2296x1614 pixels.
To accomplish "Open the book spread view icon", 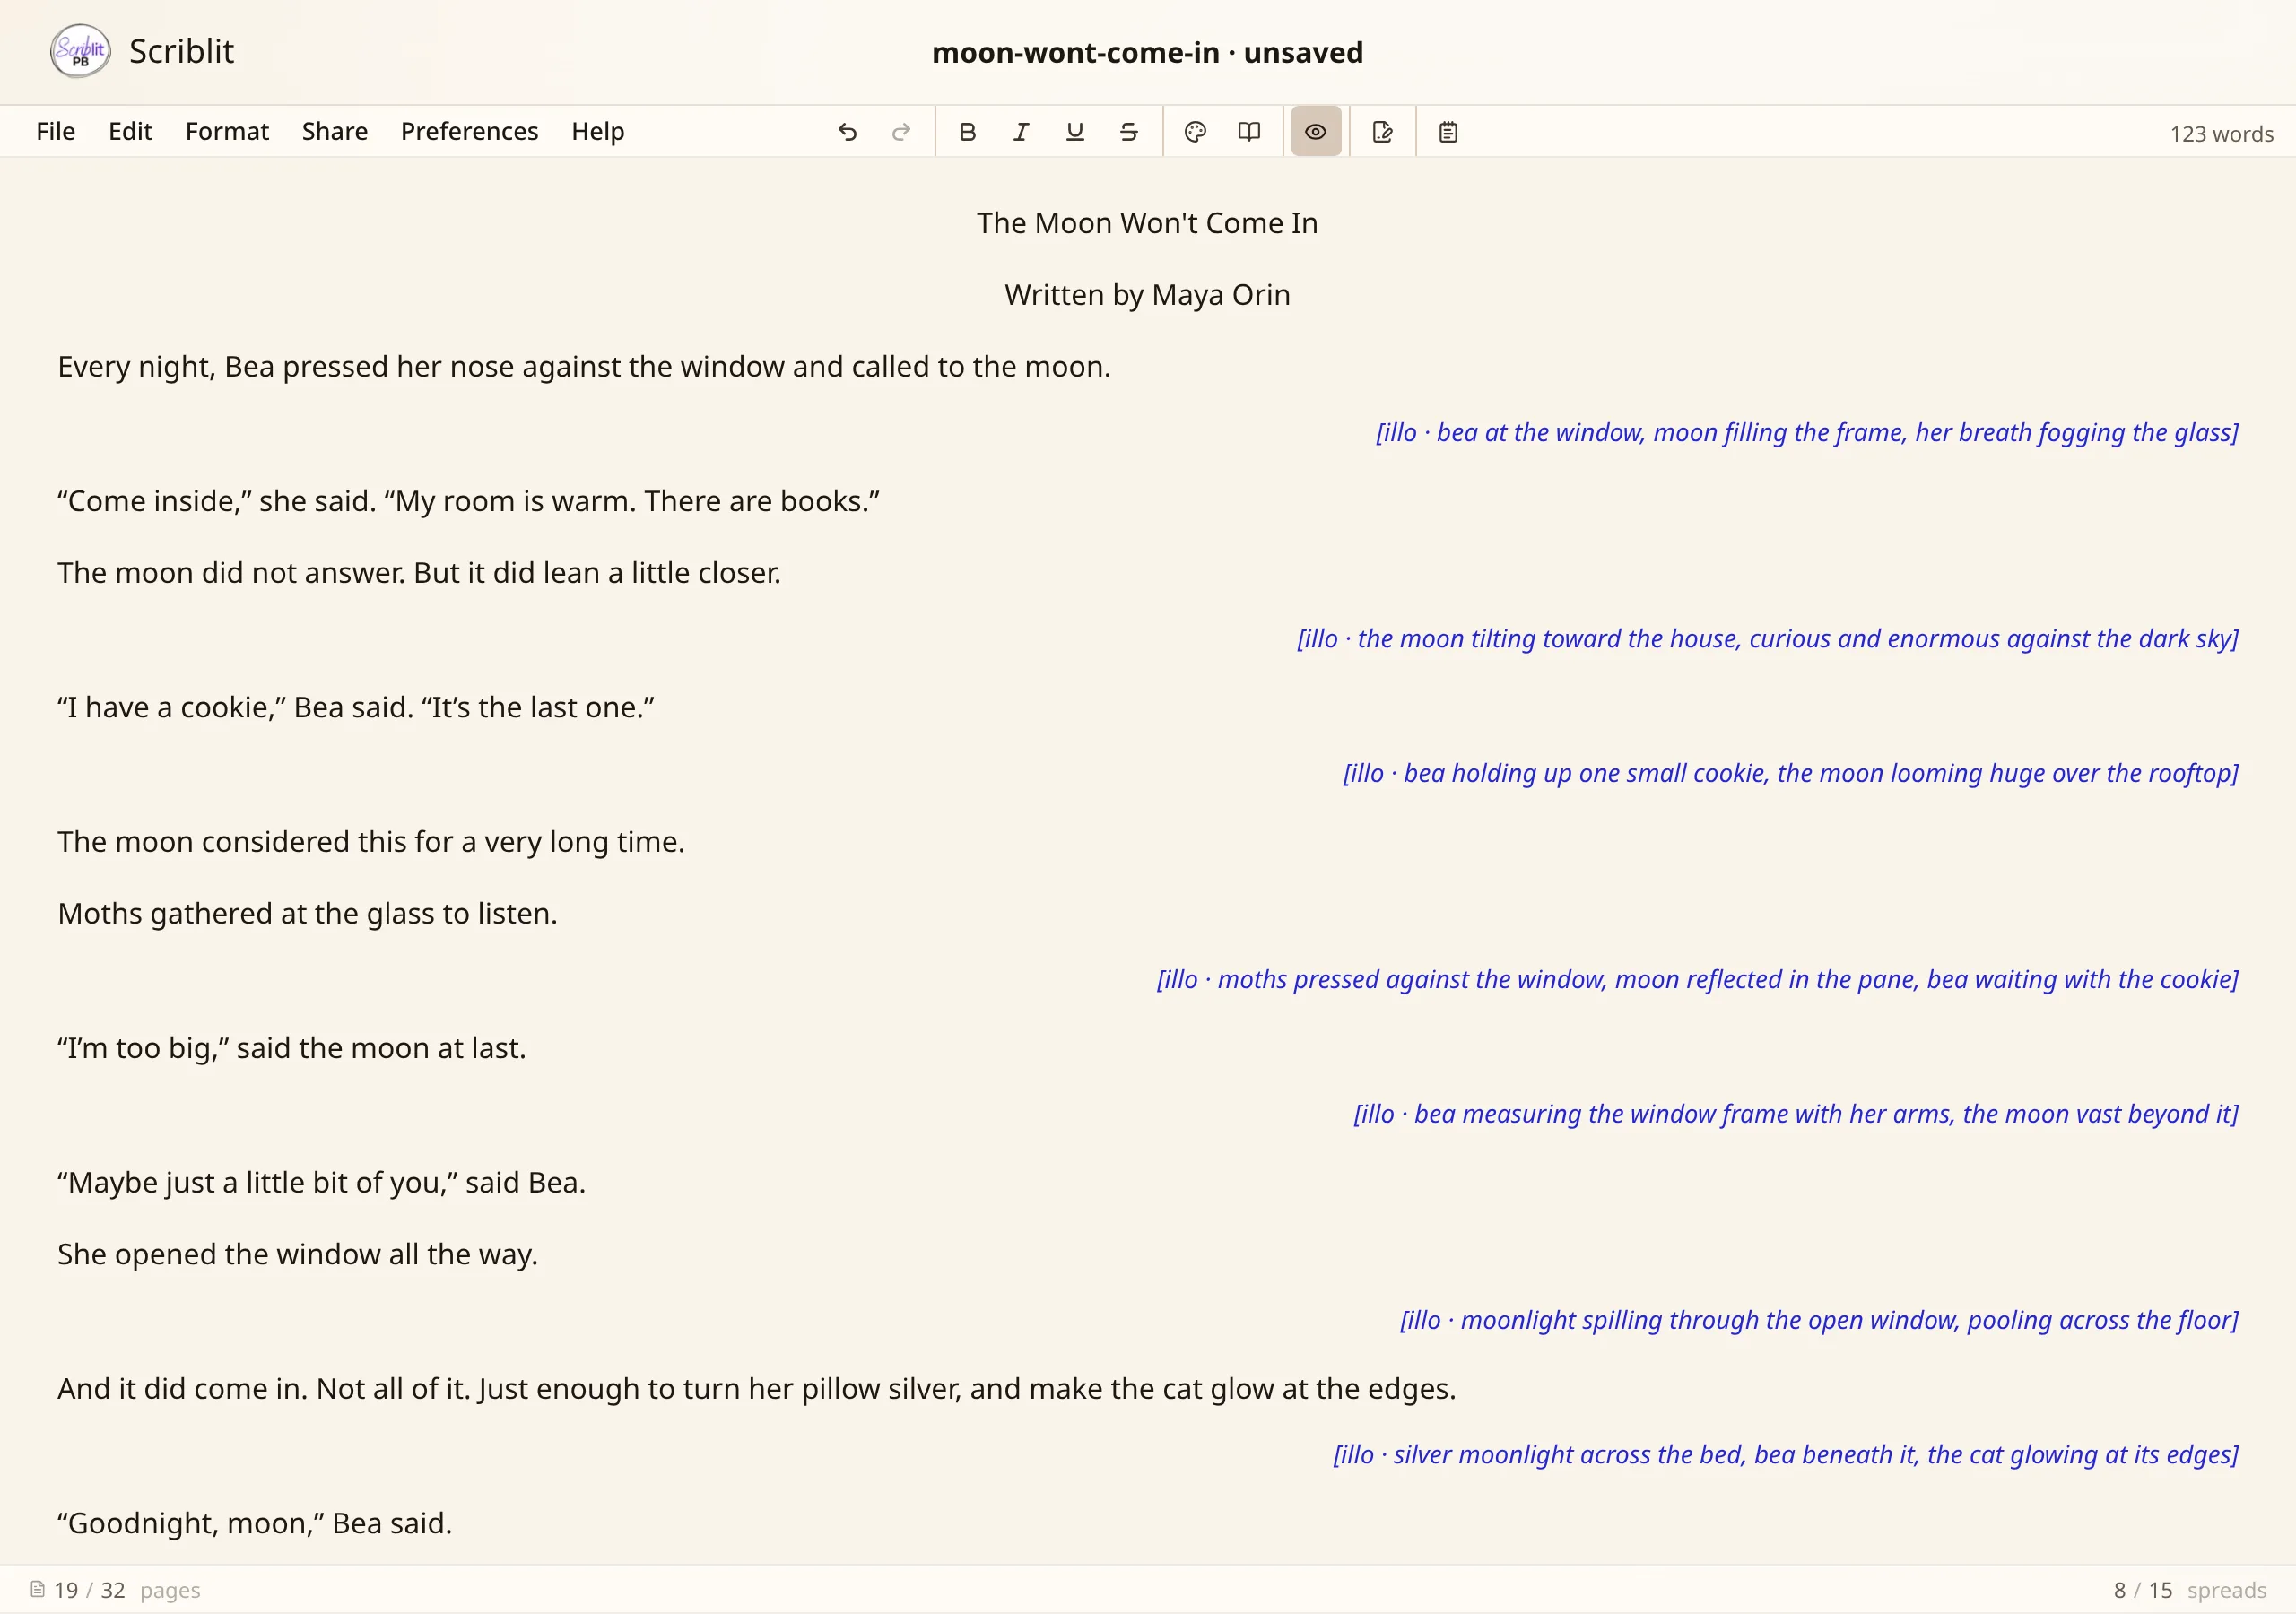I will [1249, 132].
